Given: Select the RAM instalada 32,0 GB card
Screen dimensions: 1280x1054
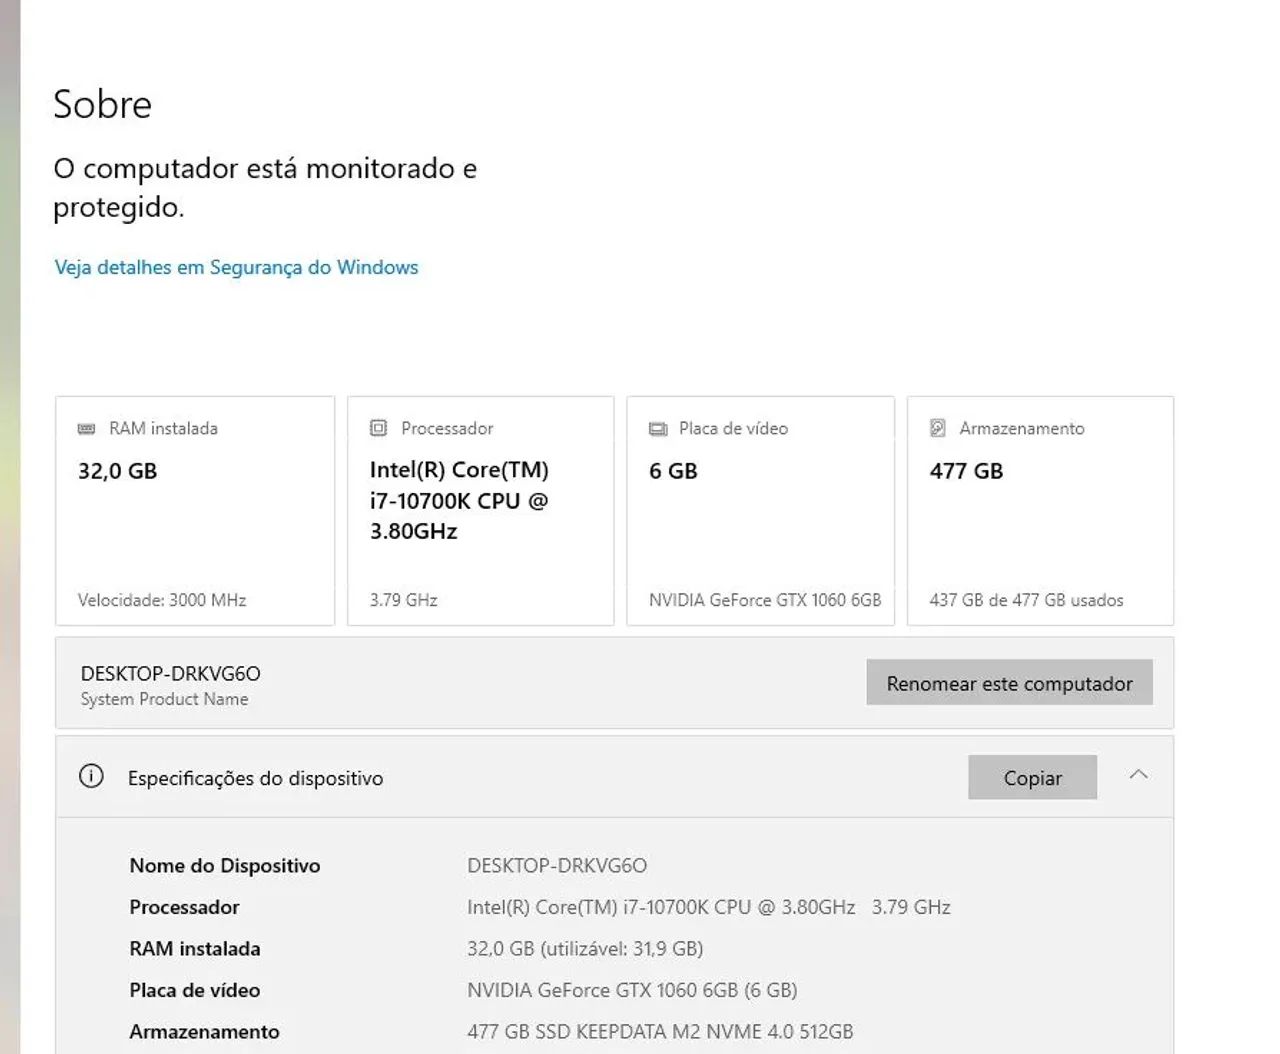Looking at the screenshot, I should click(x=195, y=511).
